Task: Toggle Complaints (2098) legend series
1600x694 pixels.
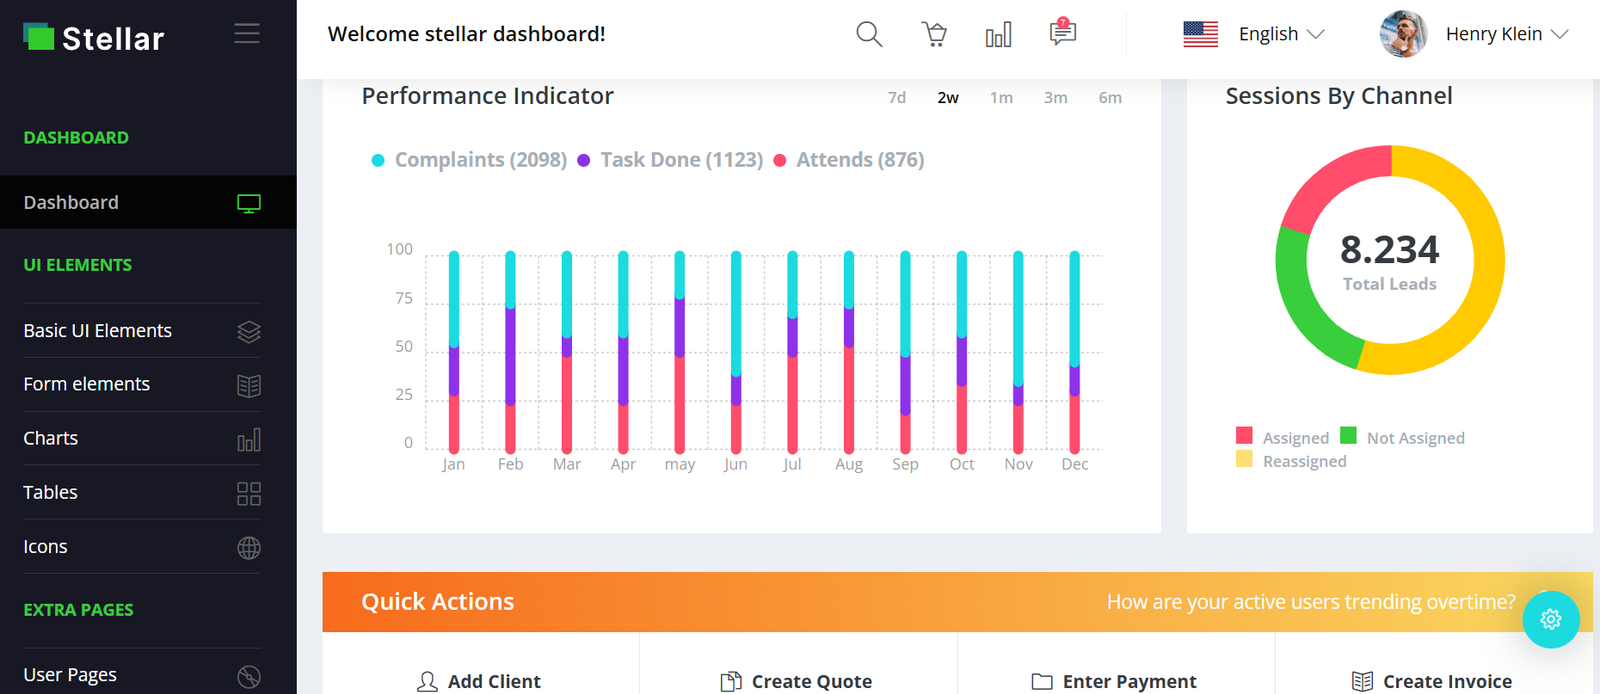Action: click(469, 160)
